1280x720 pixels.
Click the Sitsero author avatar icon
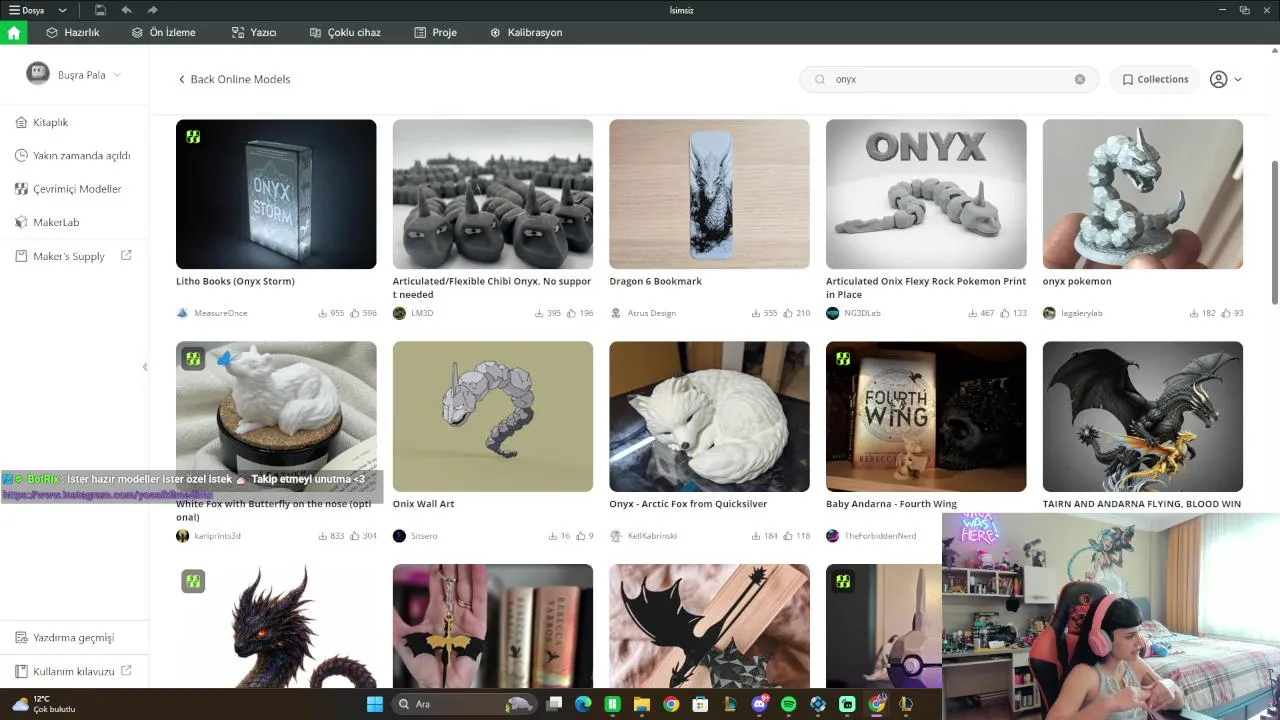[399, 536]
